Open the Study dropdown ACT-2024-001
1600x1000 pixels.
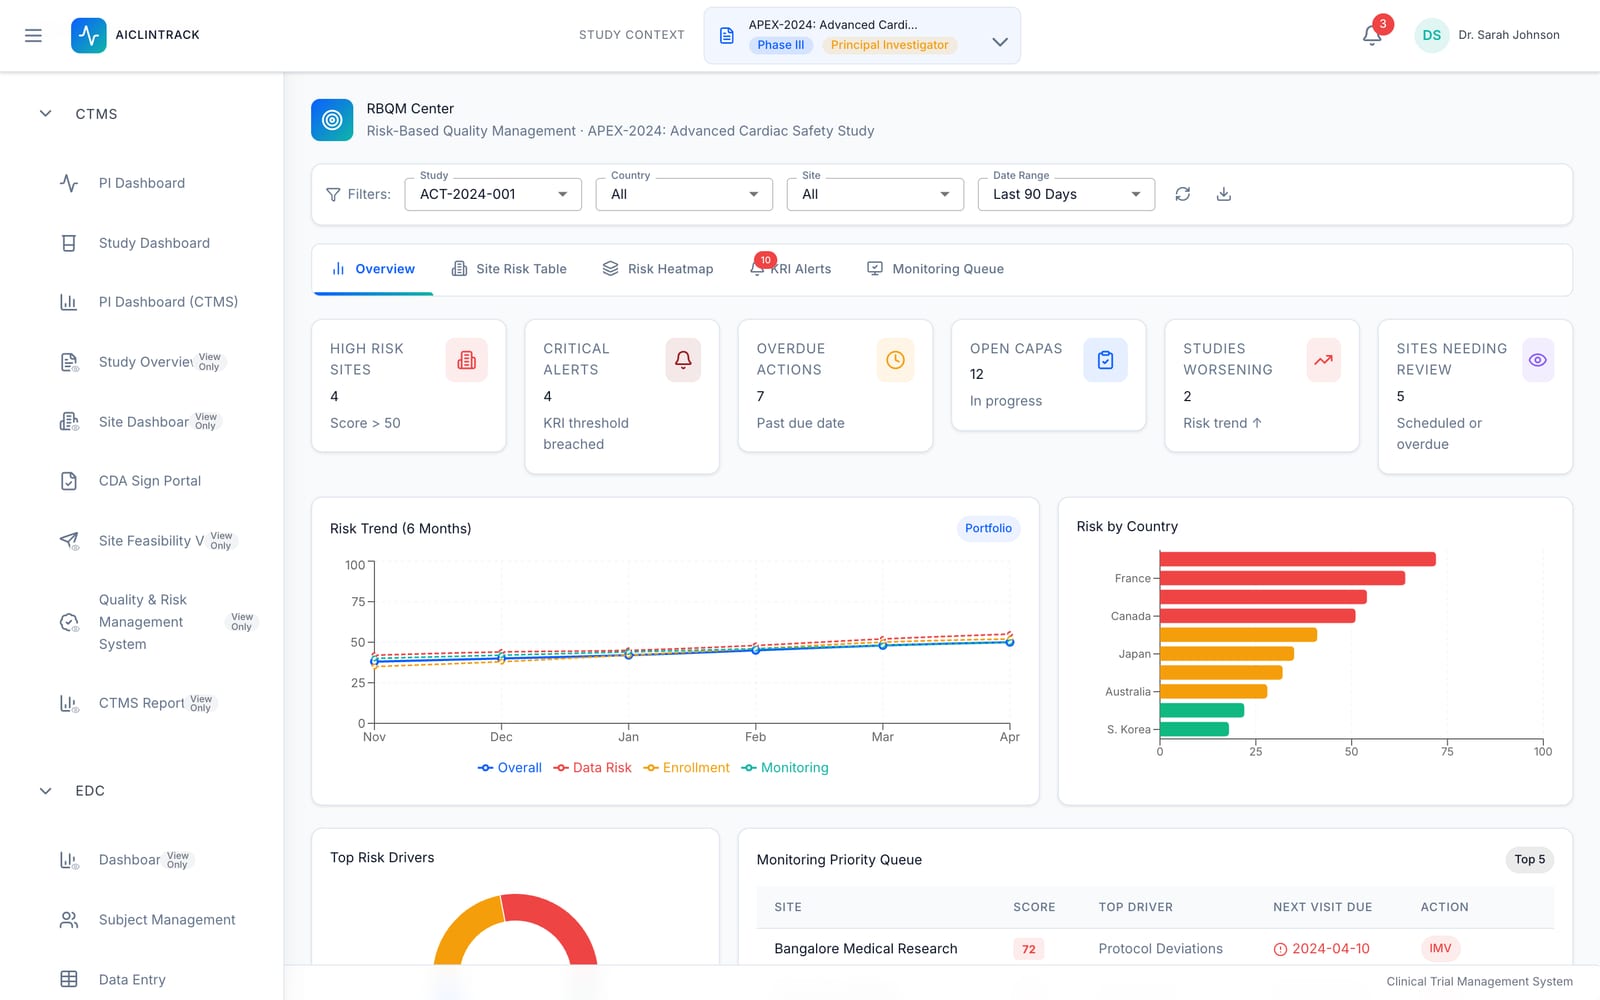pos(493,194)
